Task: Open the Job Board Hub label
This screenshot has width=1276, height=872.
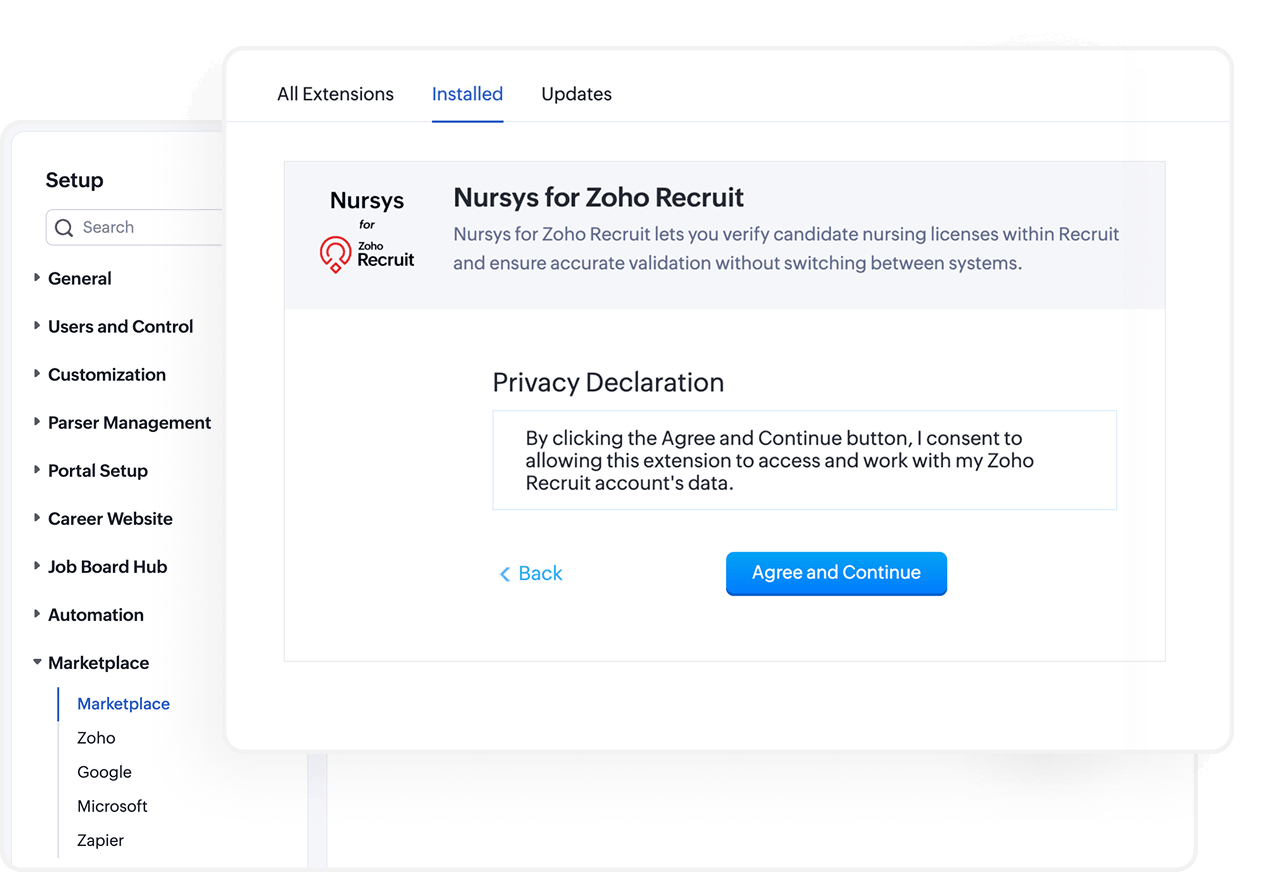Action: [x=108, y=567]
